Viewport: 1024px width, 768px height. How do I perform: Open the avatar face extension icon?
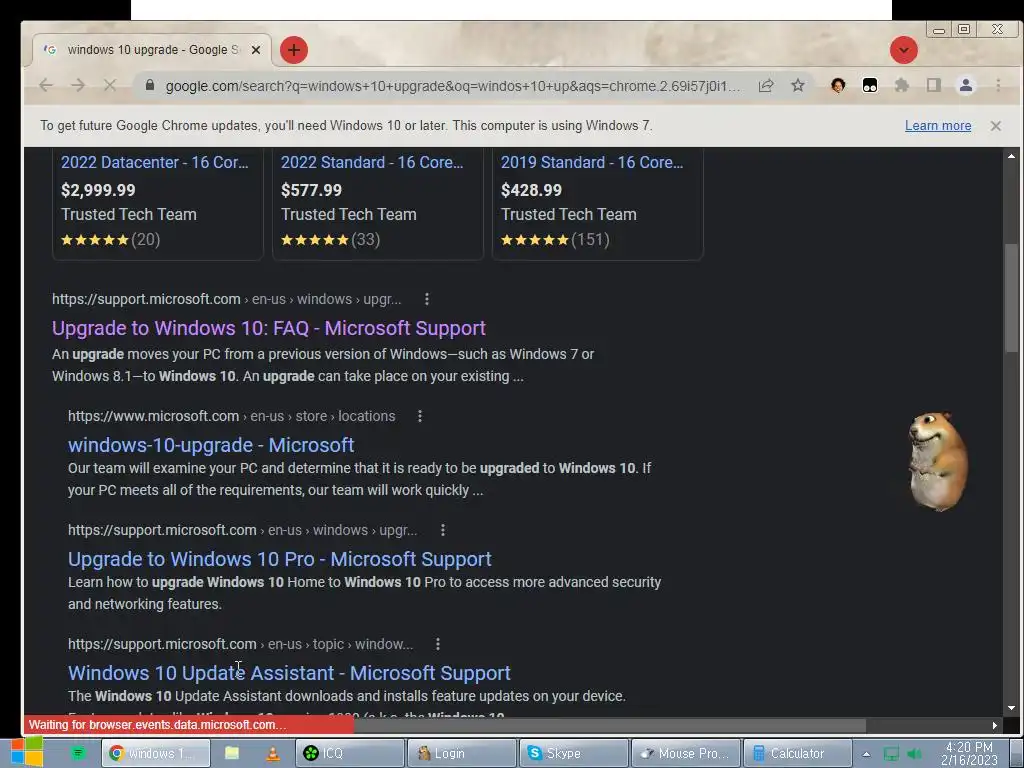(x=838, y=86)
